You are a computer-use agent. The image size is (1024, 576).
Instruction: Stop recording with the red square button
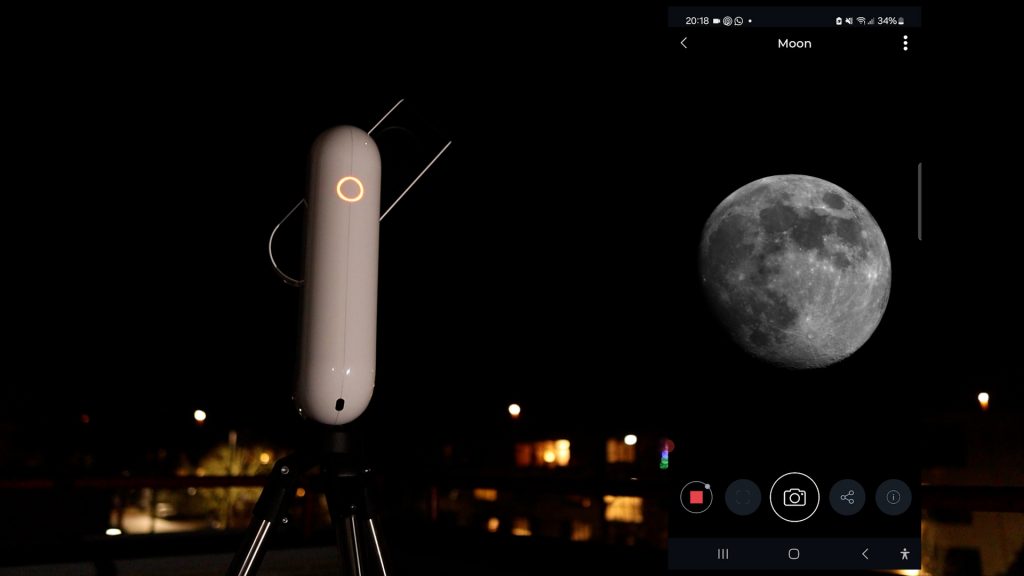tap(696, 497)
